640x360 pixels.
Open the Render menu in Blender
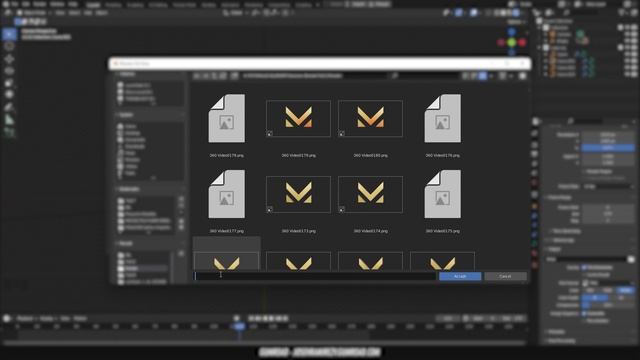point(39,4)
